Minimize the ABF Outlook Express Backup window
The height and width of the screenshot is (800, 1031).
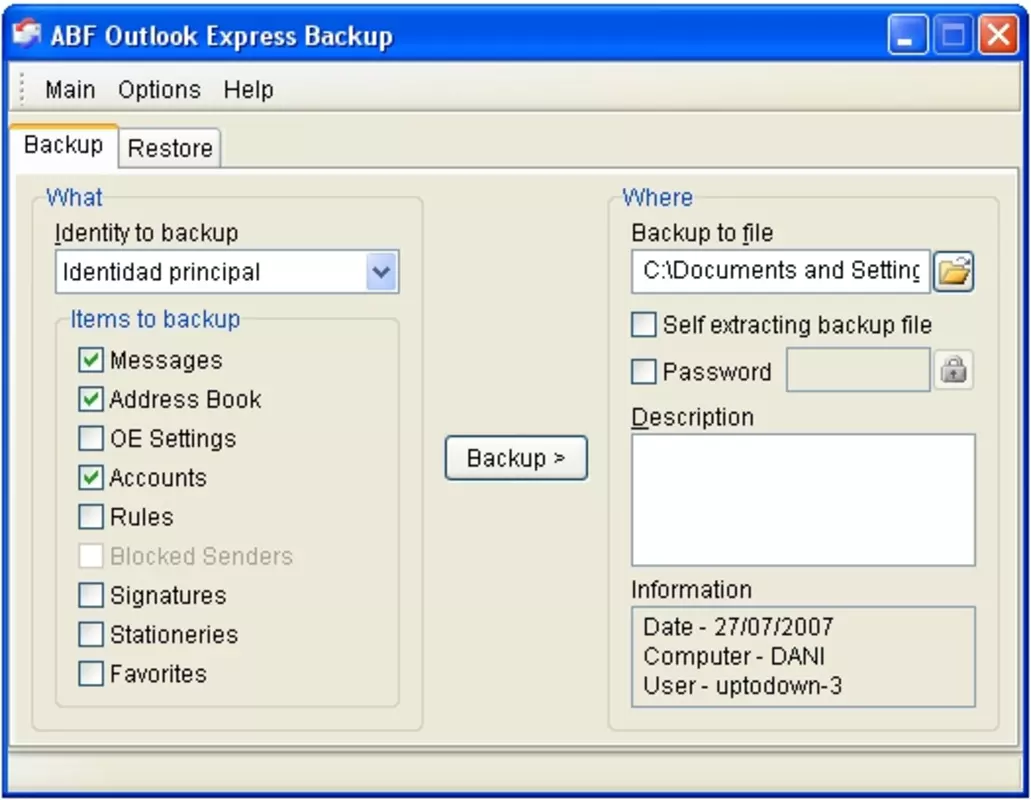click(908, 35)
